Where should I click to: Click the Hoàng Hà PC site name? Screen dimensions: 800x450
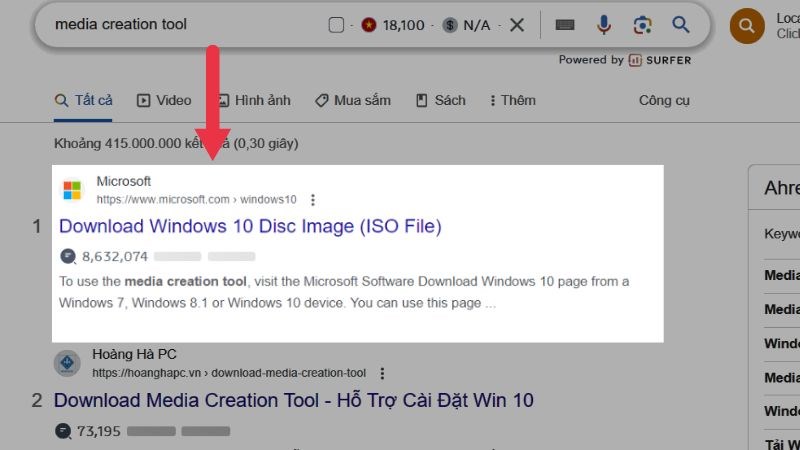[x=134, y=354]
